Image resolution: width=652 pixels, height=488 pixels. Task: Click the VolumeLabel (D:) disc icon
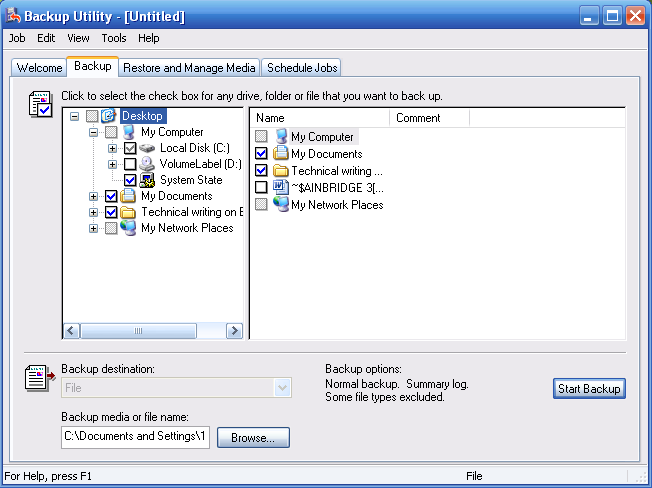[147, 164]
